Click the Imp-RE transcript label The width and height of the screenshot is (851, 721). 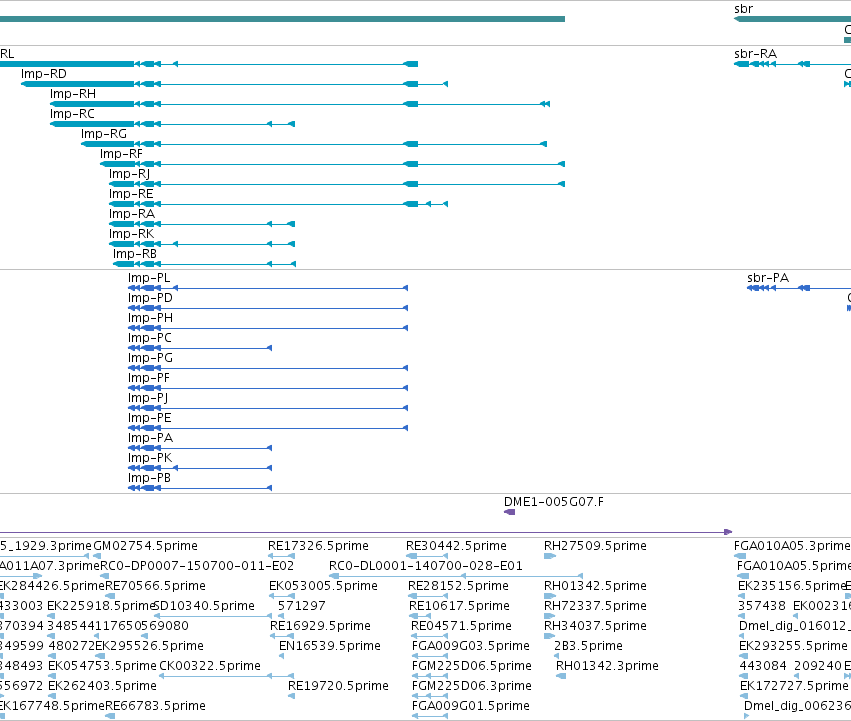point(131,194)
